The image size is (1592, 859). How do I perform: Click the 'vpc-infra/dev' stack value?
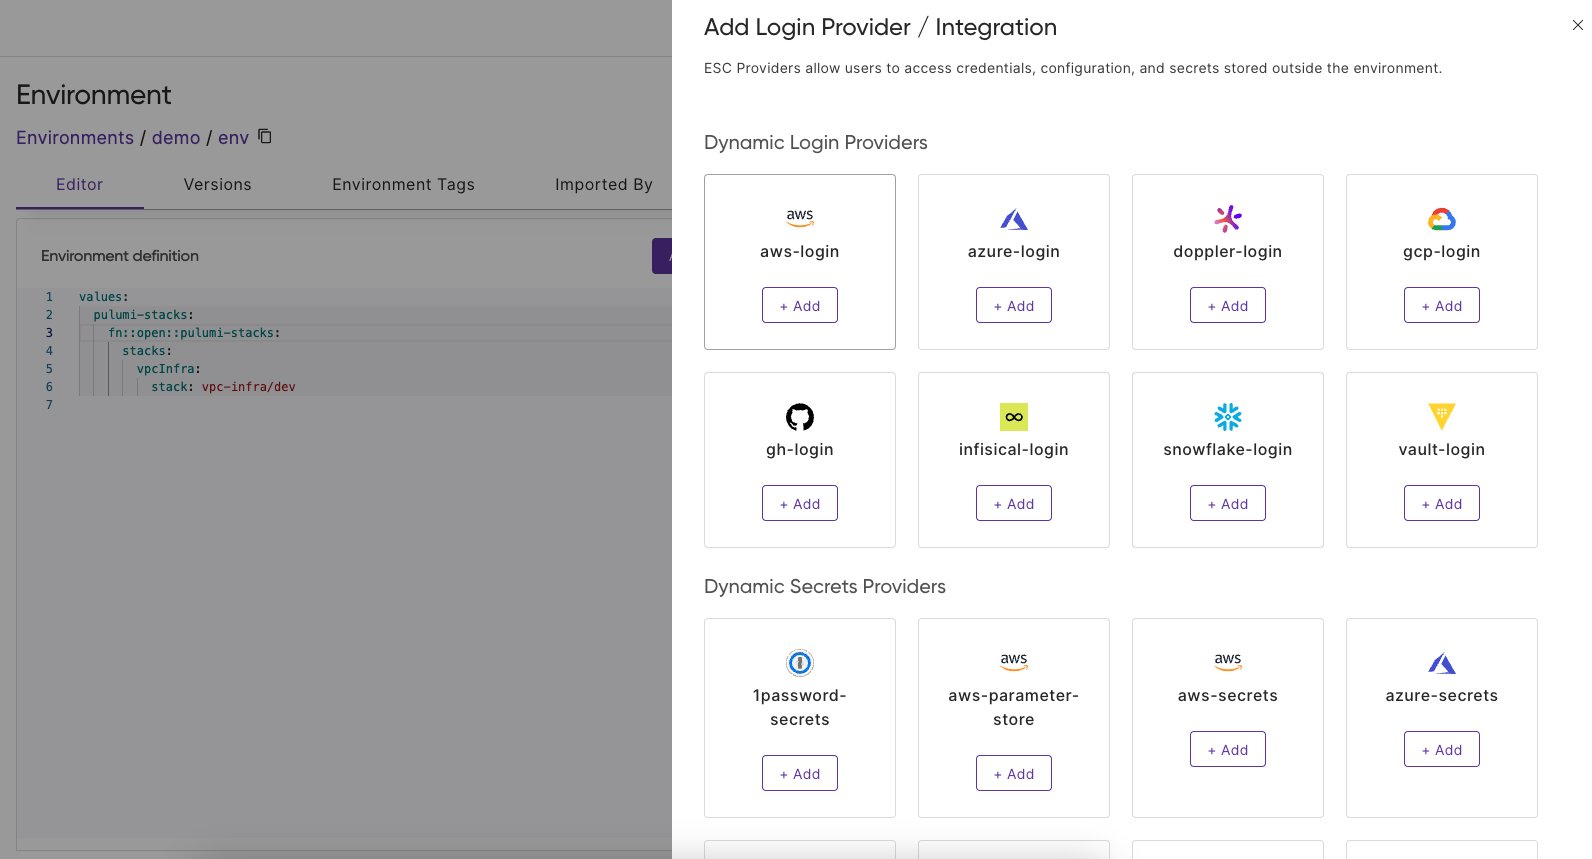click(x=249, y=387)
